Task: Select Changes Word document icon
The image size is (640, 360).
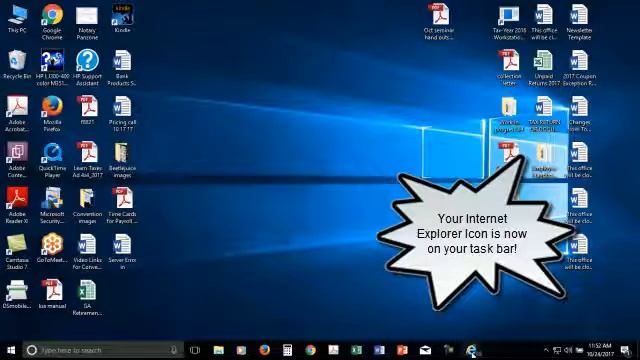Action: 579,114
